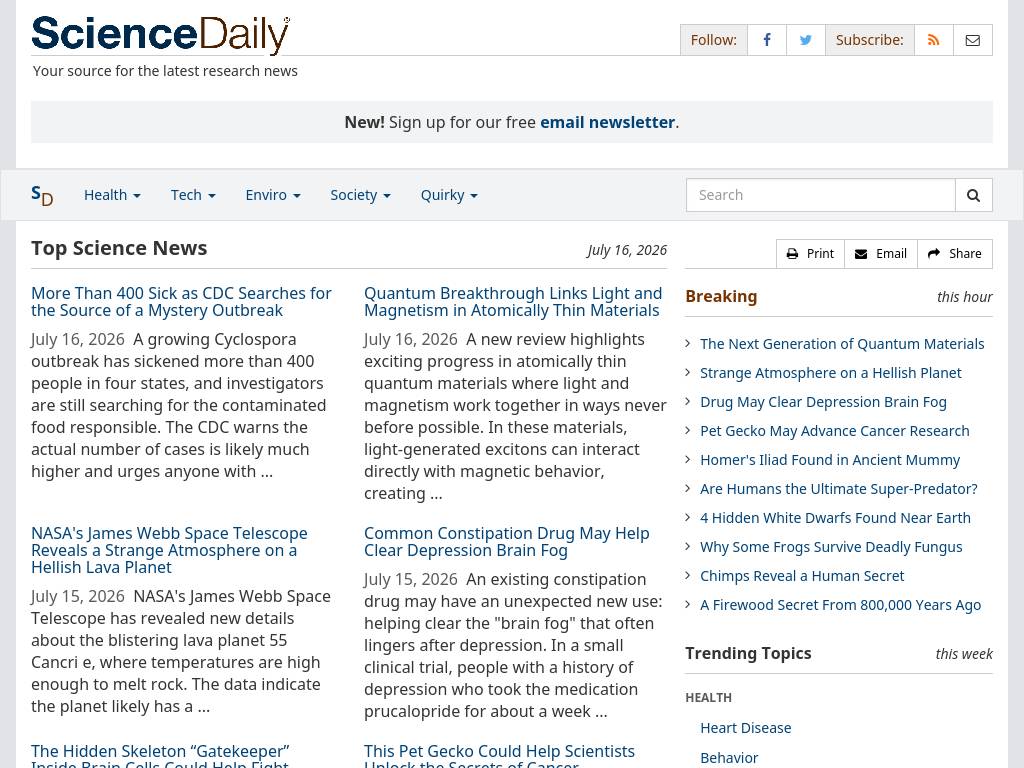Click the Email button

[x=881, y=253]
